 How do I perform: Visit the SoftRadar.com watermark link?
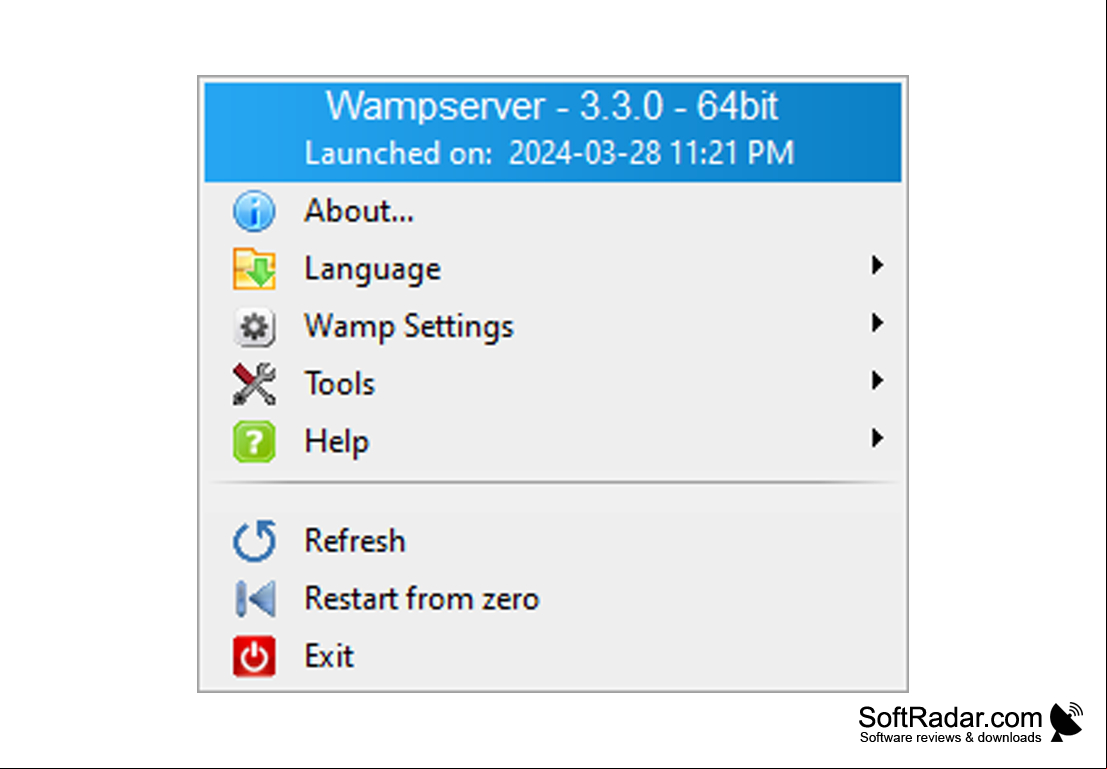(970, 723)
